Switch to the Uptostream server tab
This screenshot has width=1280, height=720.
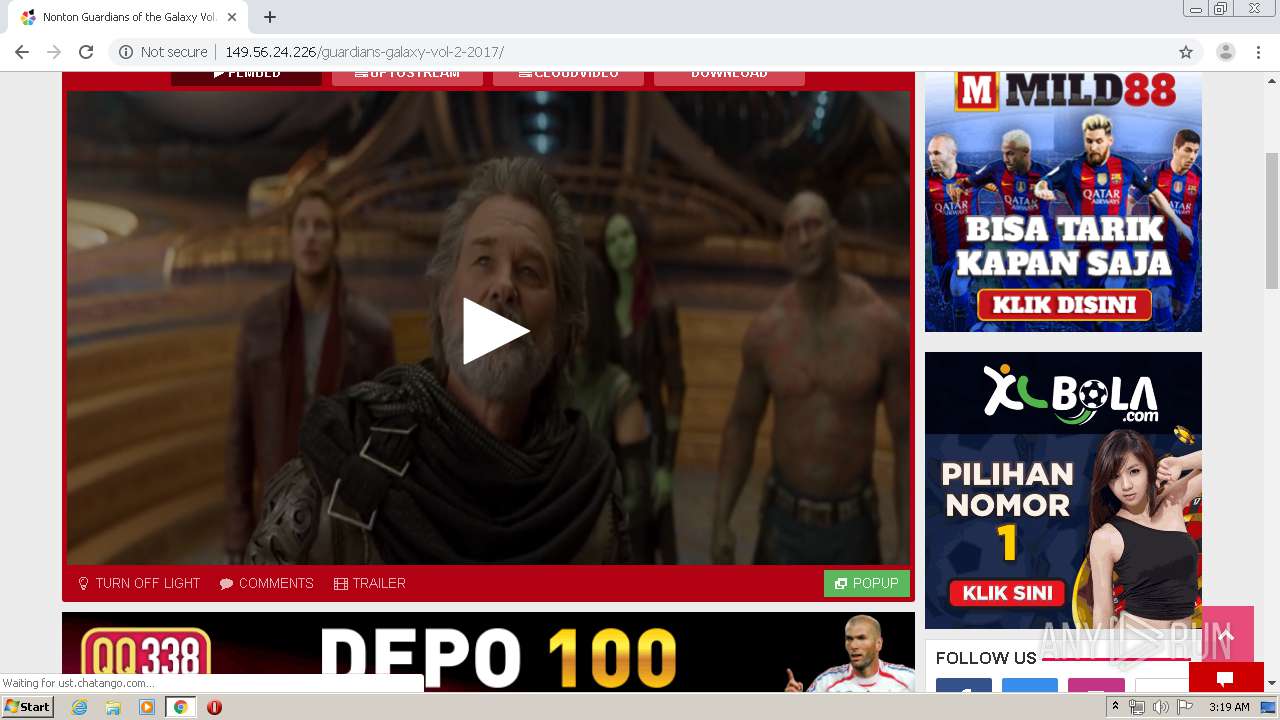(407, 78)
